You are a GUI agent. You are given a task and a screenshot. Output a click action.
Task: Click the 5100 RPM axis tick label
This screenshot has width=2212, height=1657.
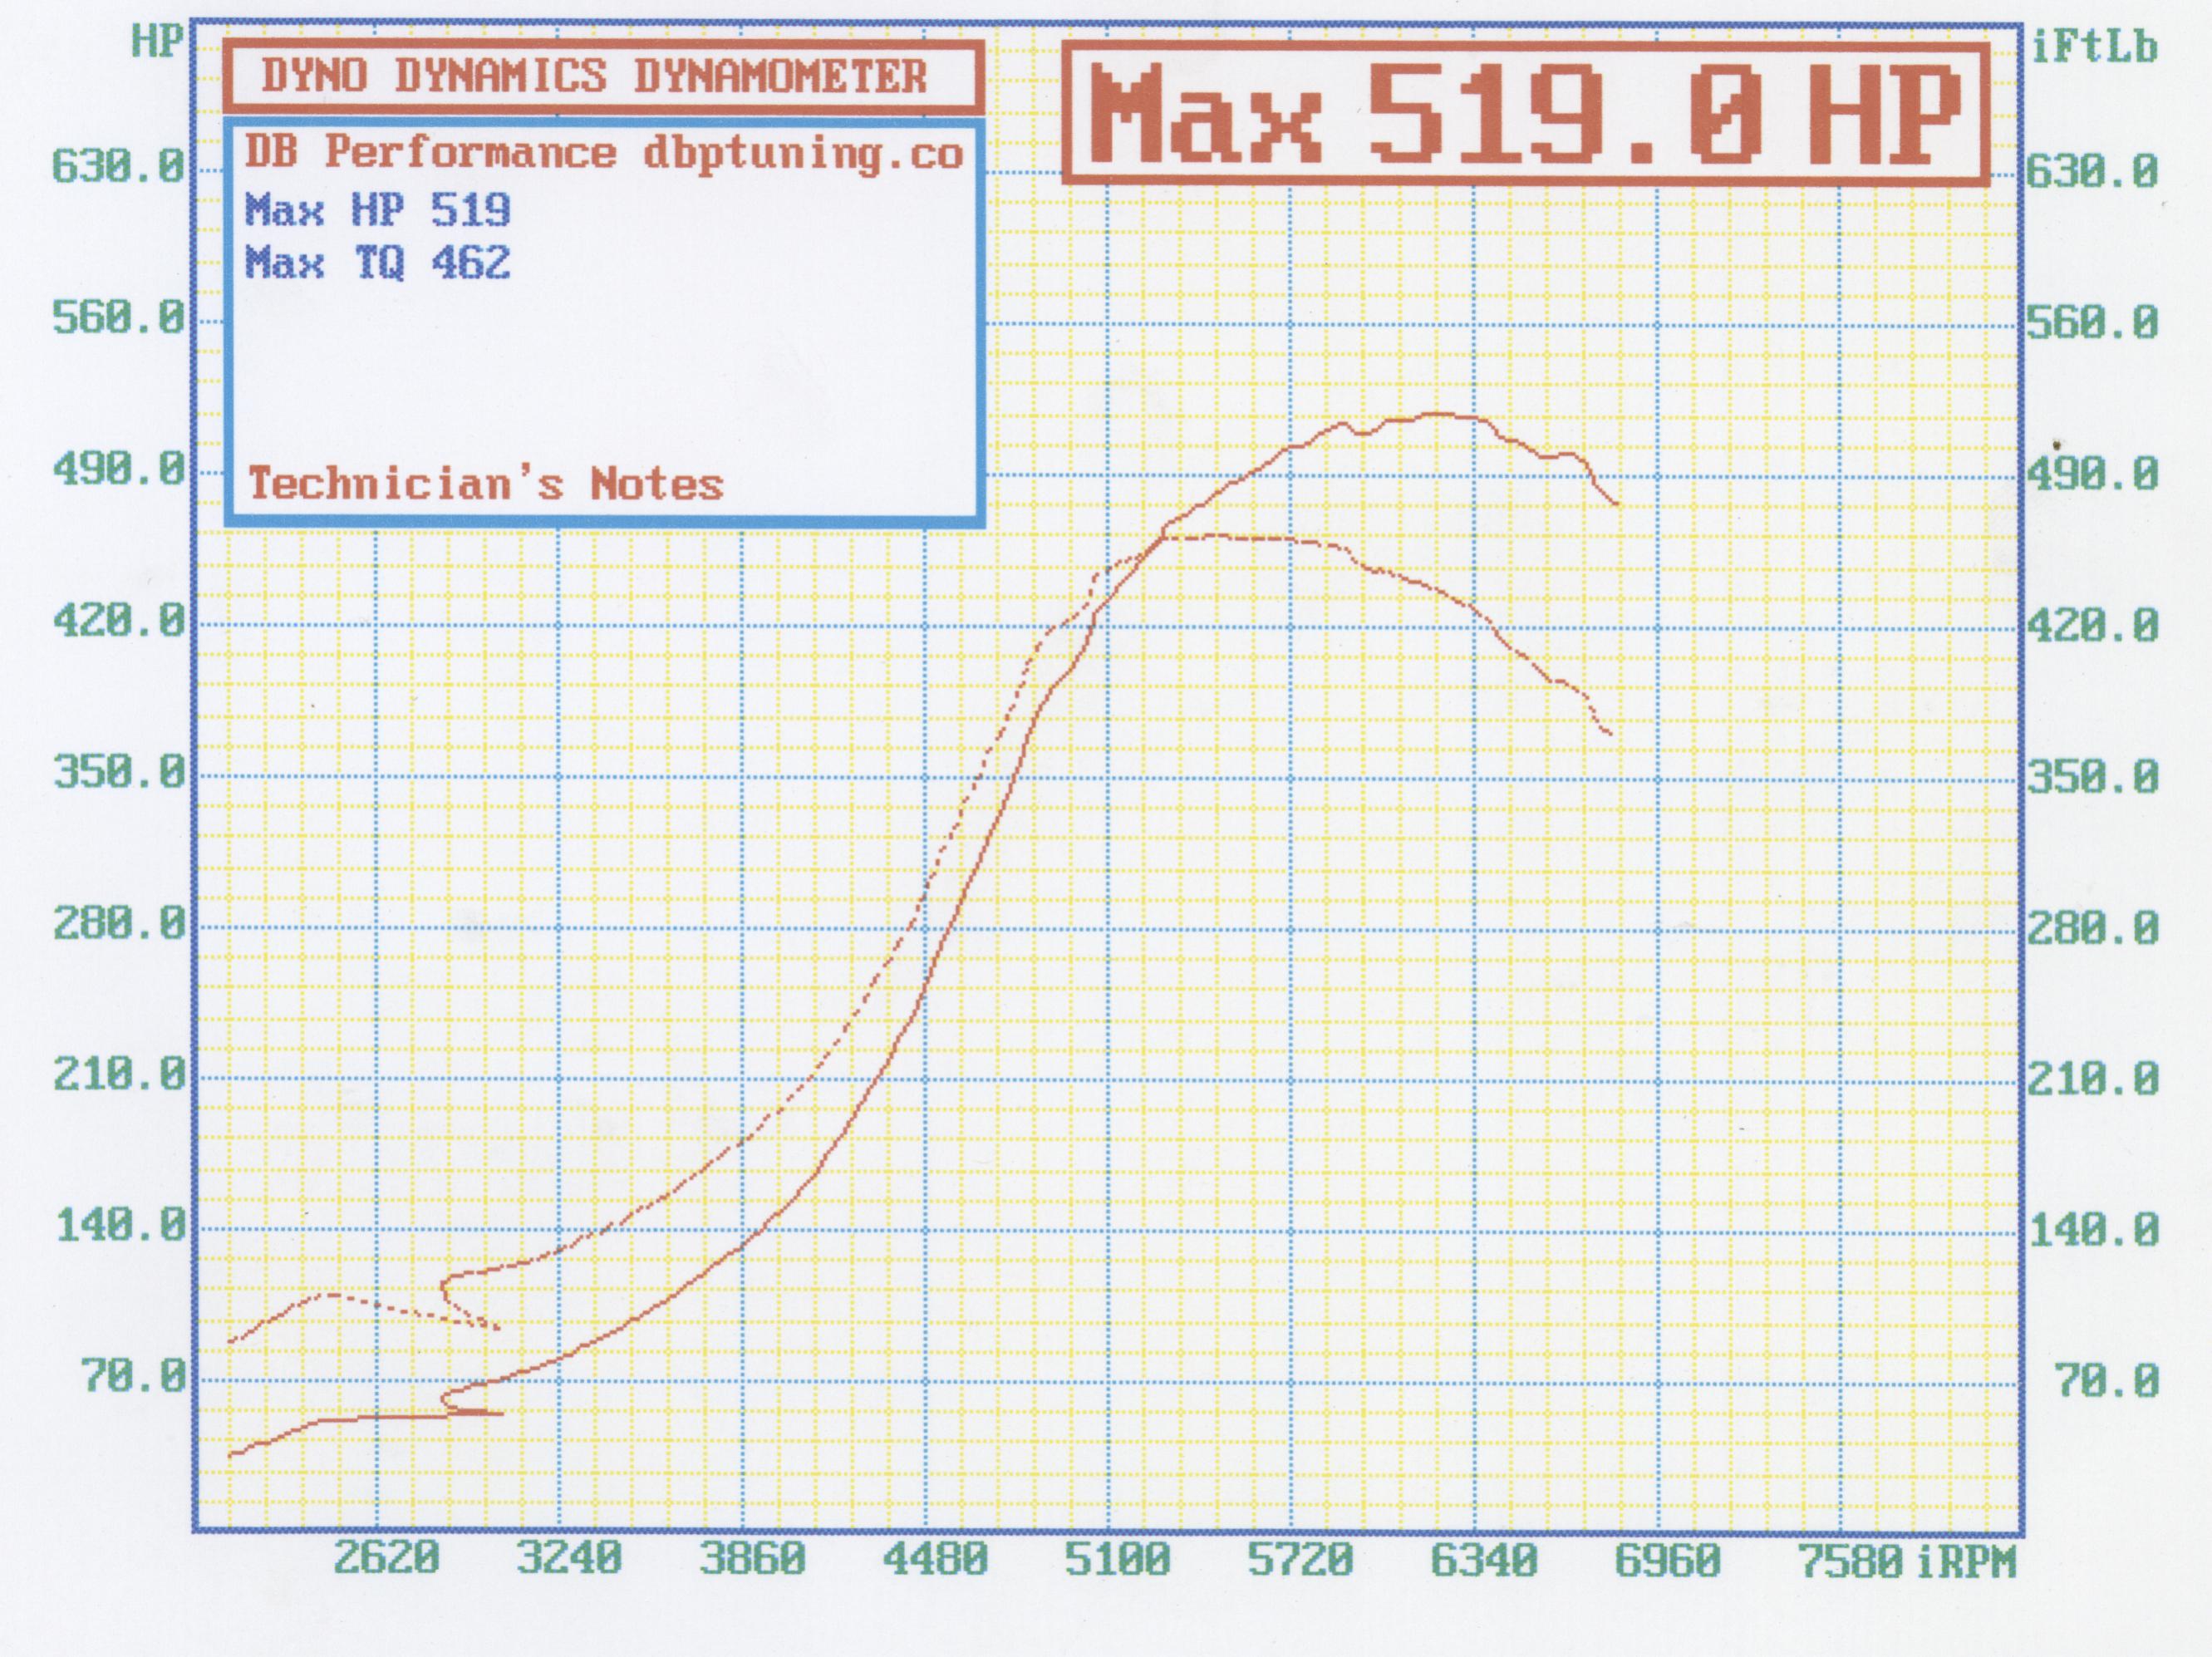[x=1117, y=1558]
